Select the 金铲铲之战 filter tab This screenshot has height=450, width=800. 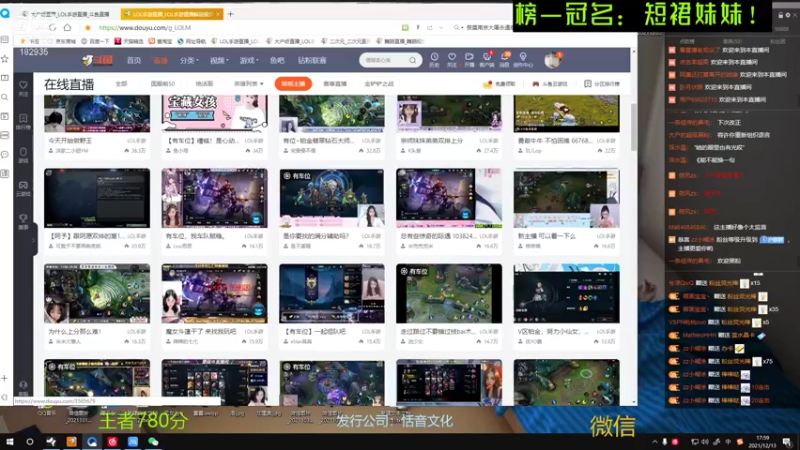(379, 84)
